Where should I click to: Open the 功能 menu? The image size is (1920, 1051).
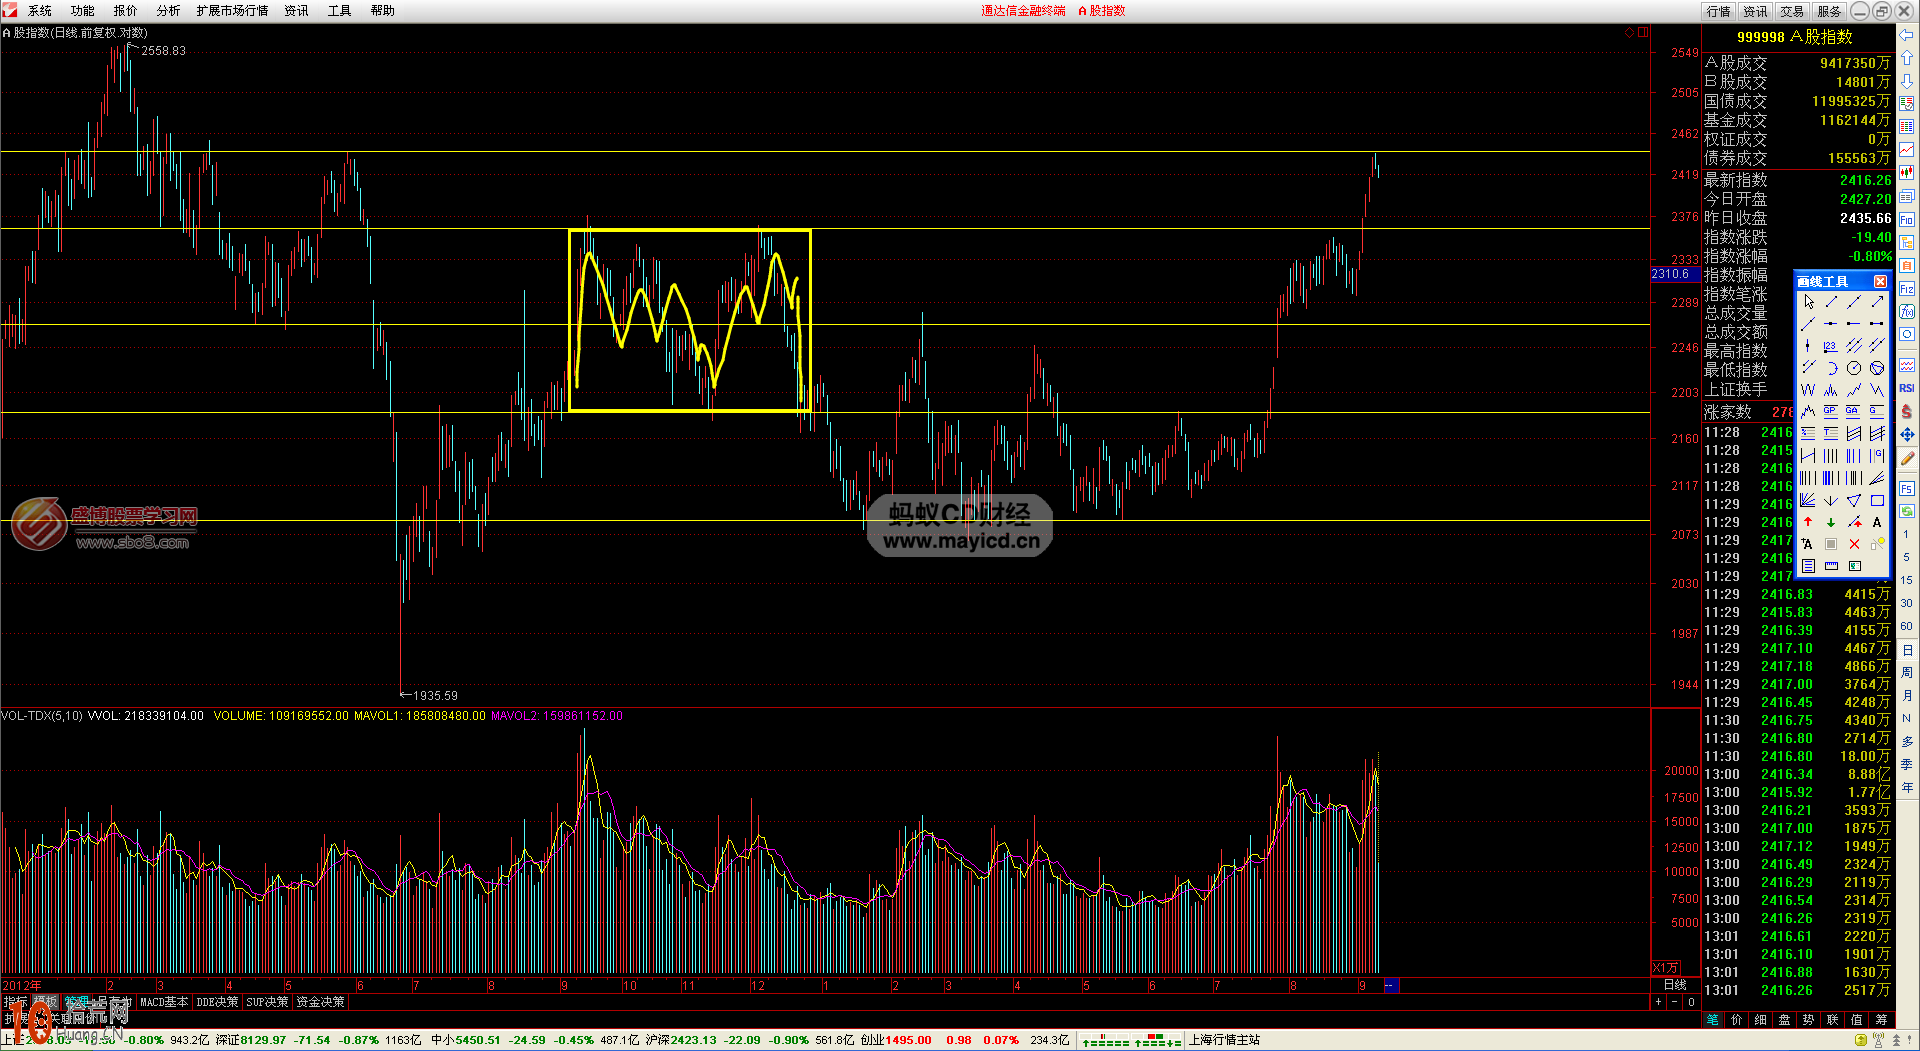83,11
